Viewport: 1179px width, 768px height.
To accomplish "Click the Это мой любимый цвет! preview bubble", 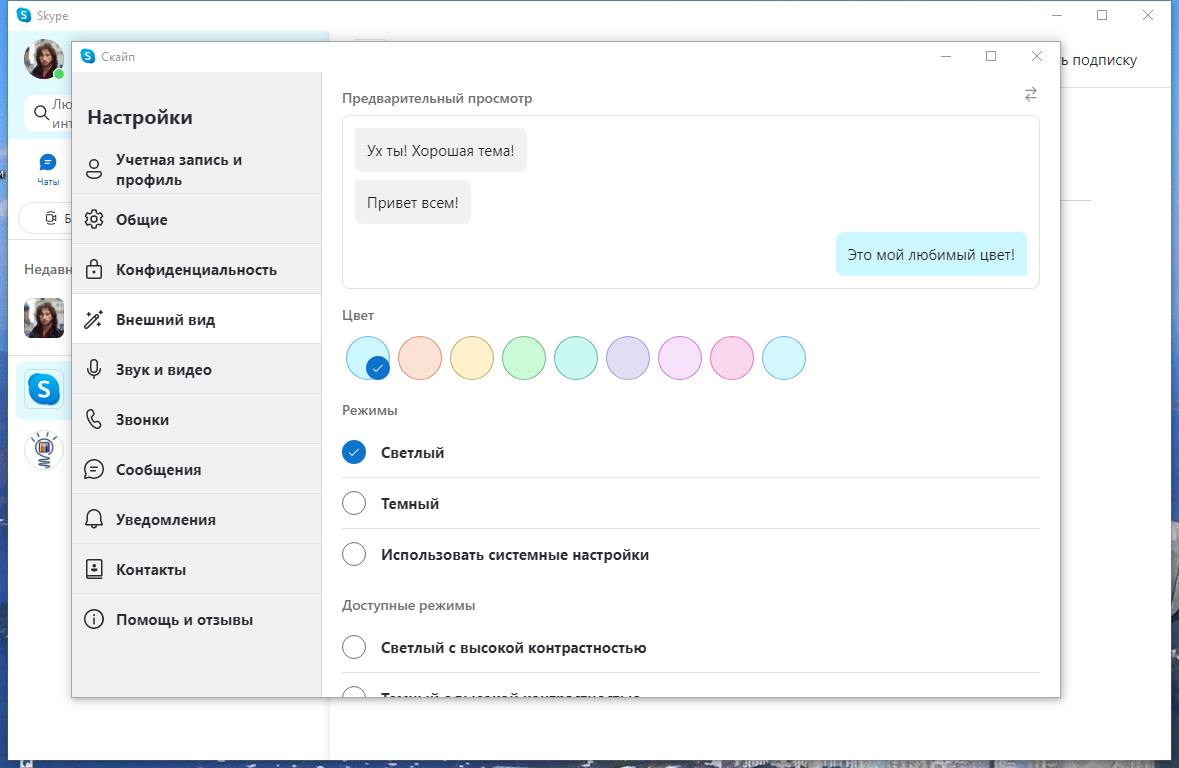I will pyautogui.click(x=931, y=254).
